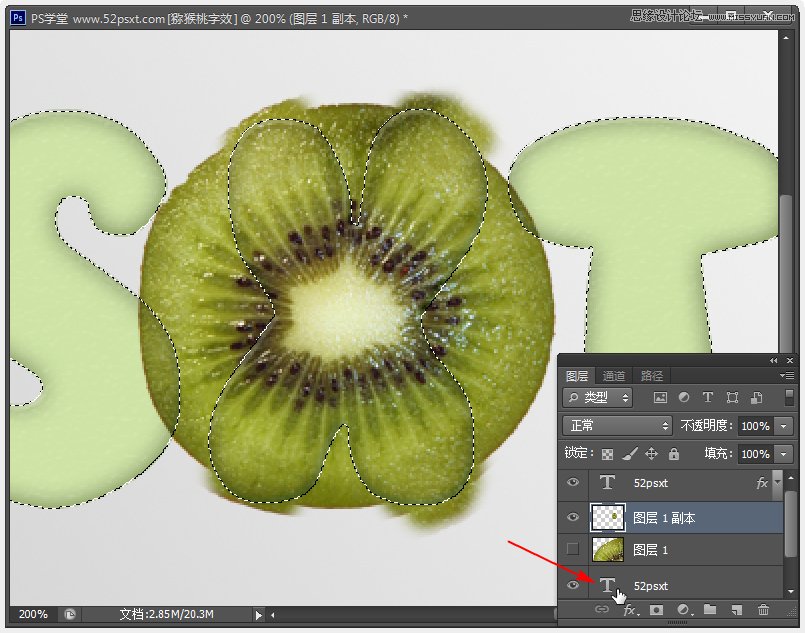Collapse the panel with the double arrows
805x633 pixels.
(x=772, y=360)
